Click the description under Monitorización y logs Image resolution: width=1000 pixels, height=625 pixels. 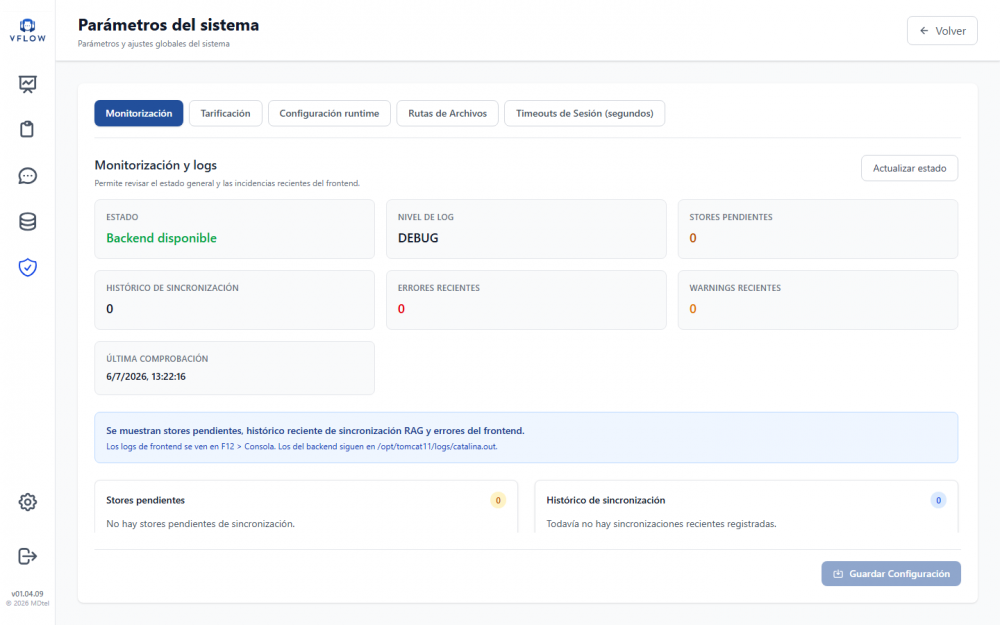(227, 183)
